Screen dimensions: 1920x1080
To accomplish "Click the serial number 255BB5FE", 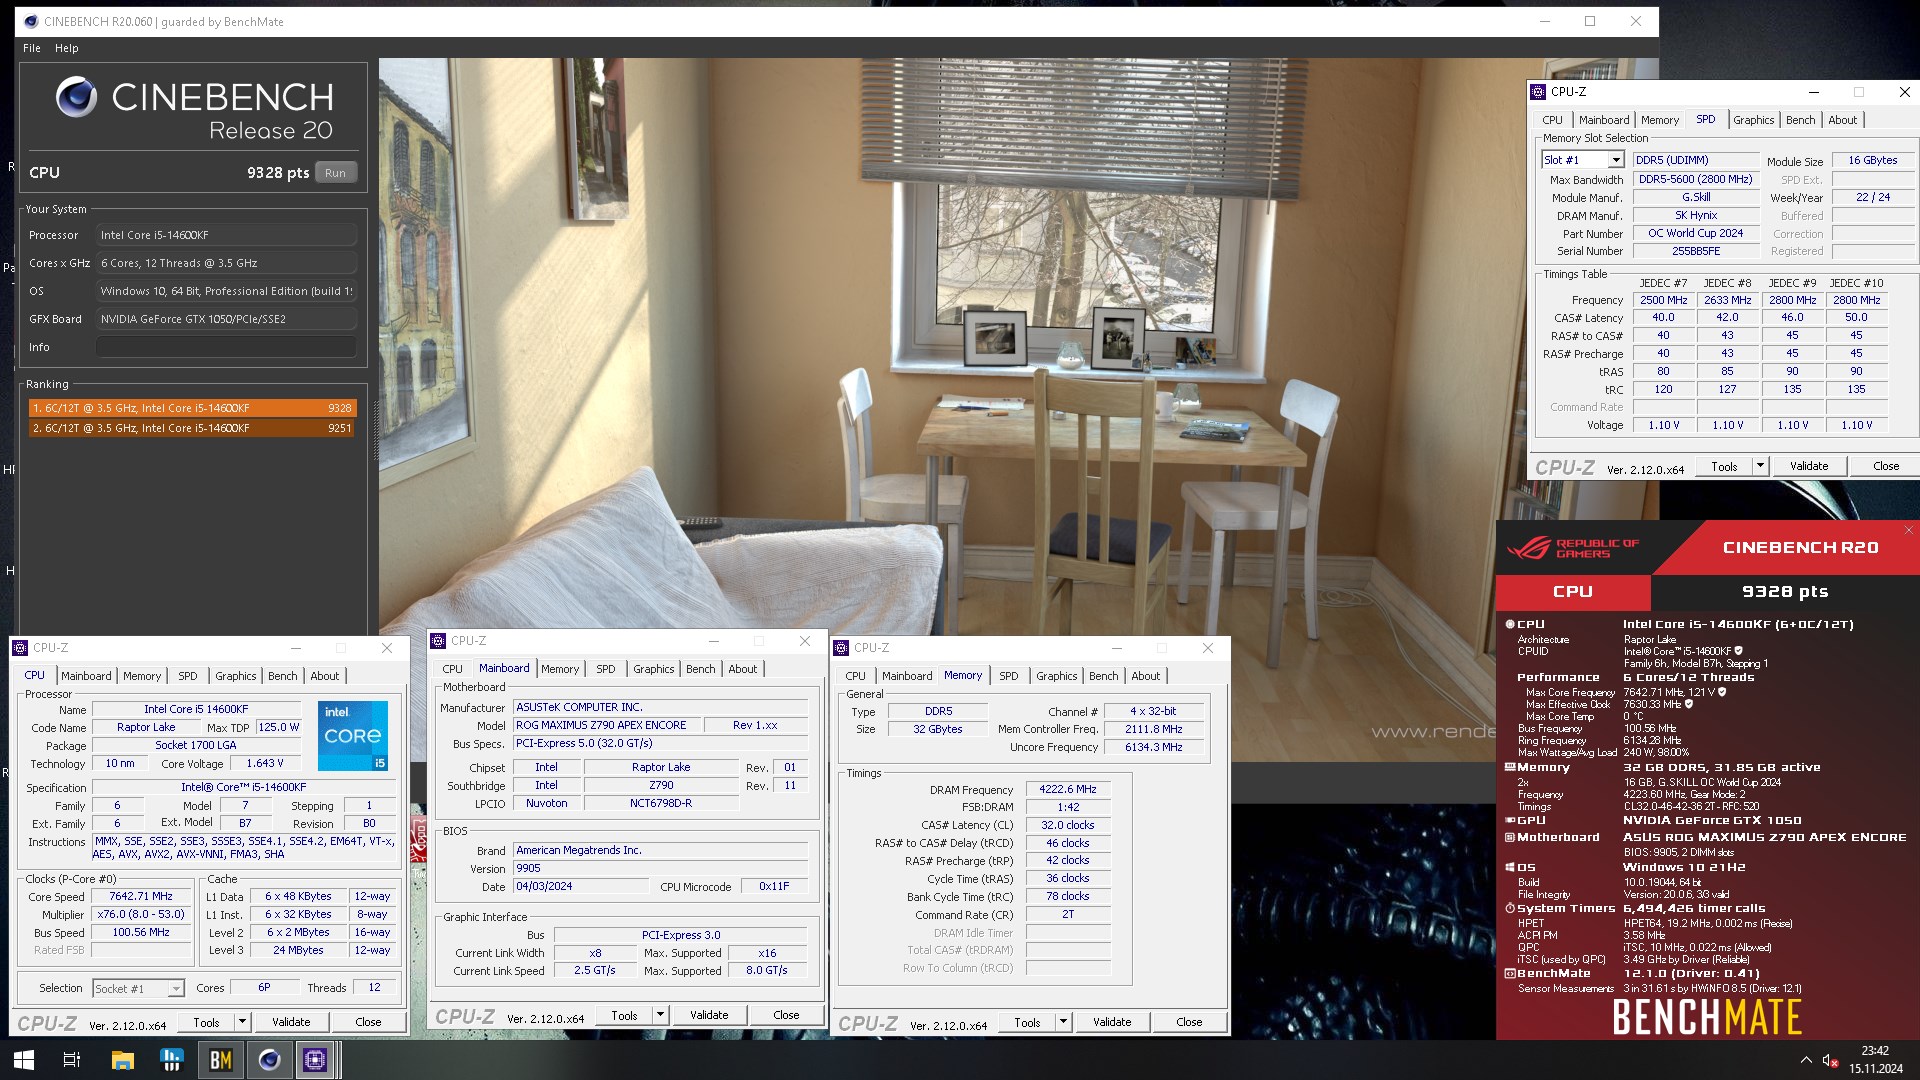I will point(1695,251).
